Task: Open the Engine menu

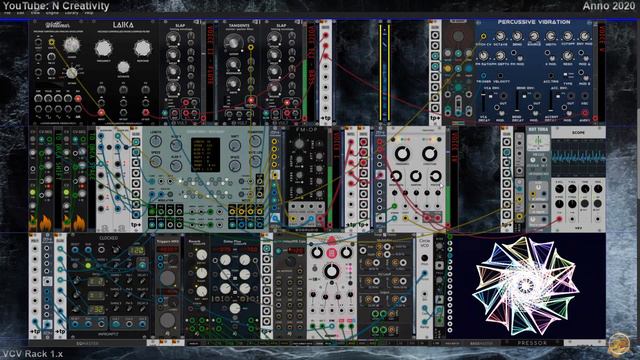Action: click(x=52, y=13)
